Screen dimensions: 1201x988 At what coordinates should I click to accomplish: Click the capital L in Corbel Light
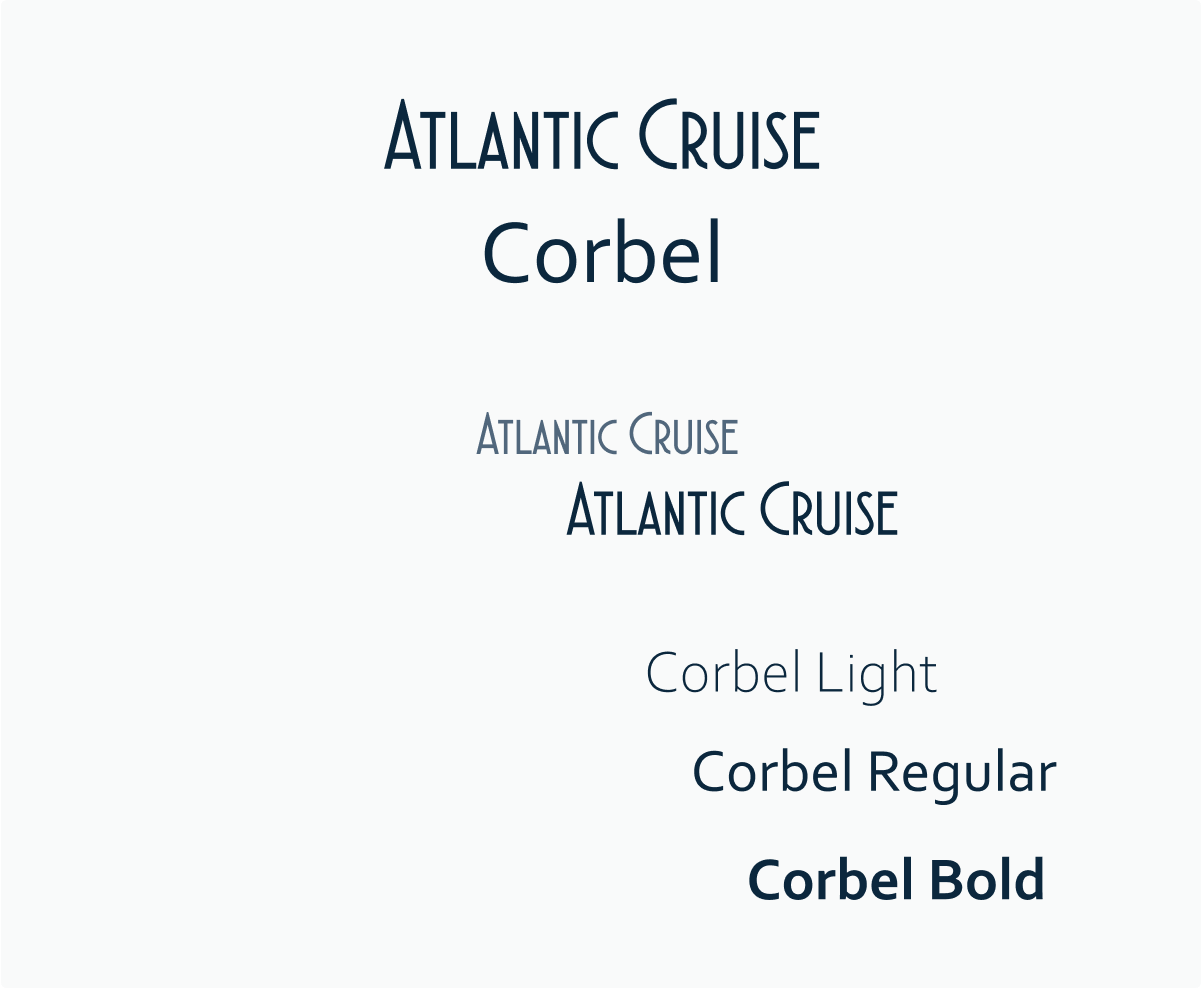tap(829, 672)
